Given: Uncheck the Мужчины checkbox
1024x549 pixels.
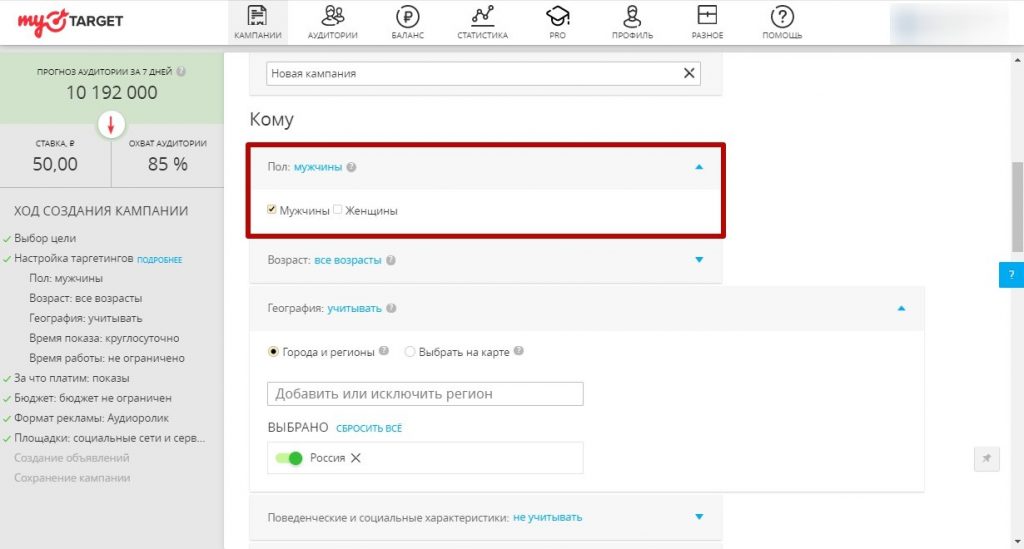Looking at the screenshot, I should tap(272, 210).
